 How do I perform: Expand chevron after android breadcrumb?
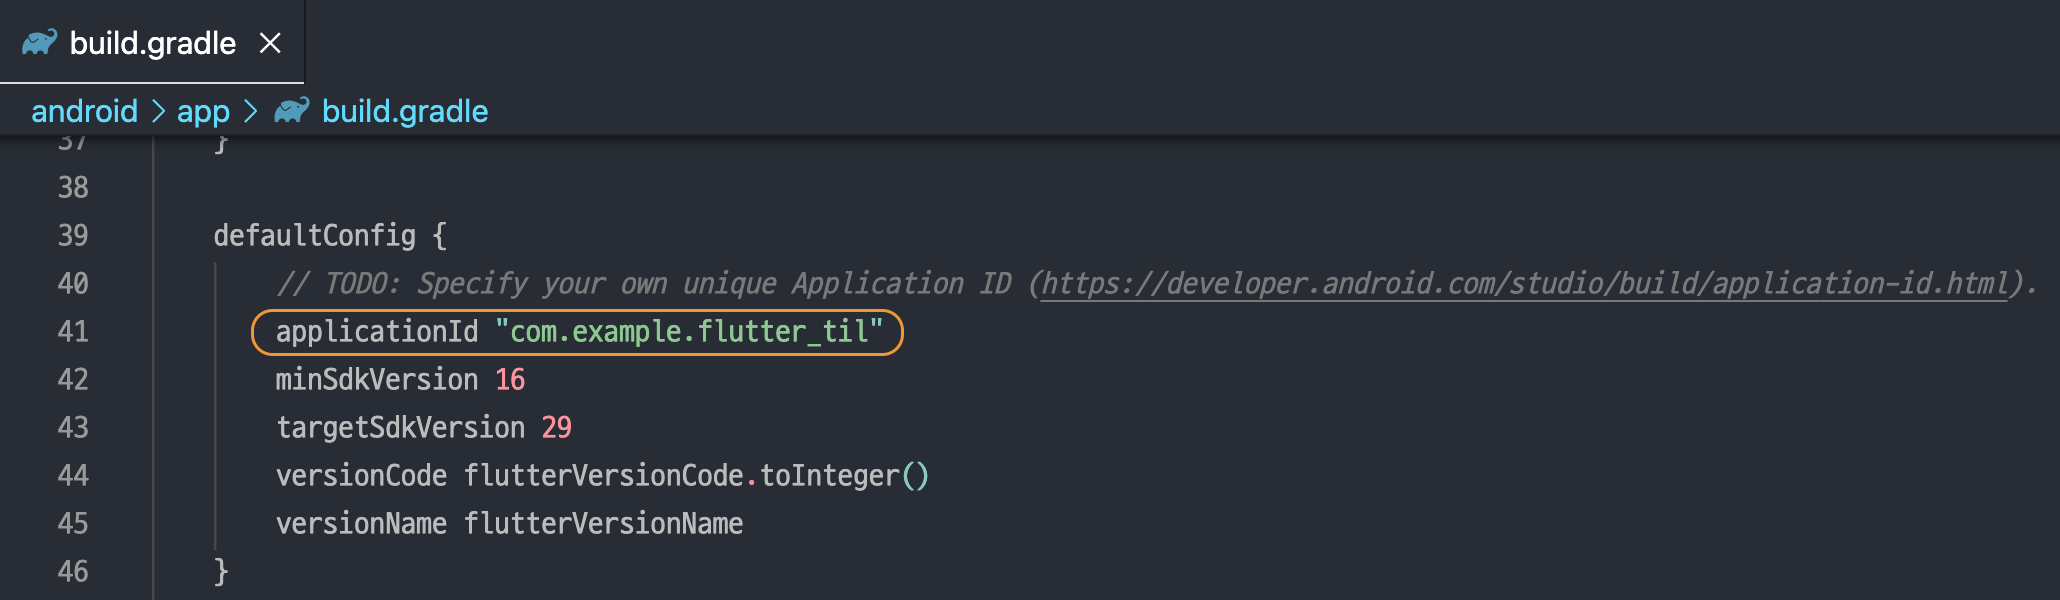click(158, 111)
